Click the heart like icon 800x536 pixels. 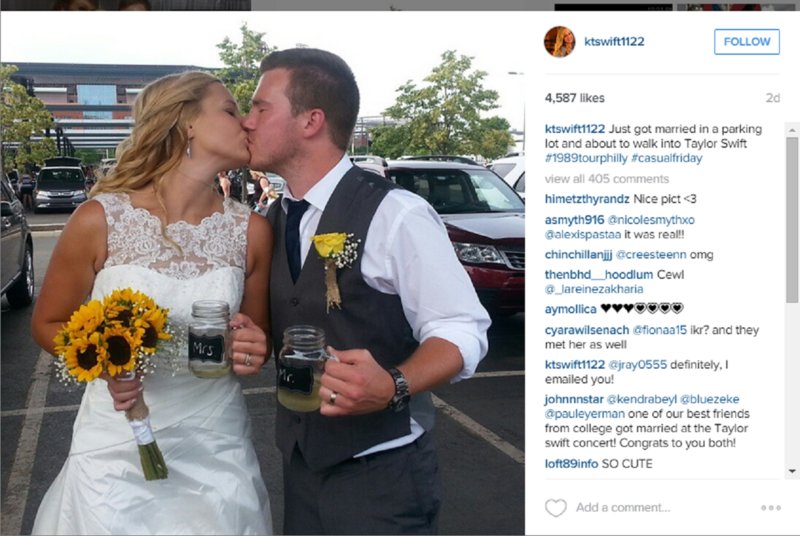tap(555, 508)
